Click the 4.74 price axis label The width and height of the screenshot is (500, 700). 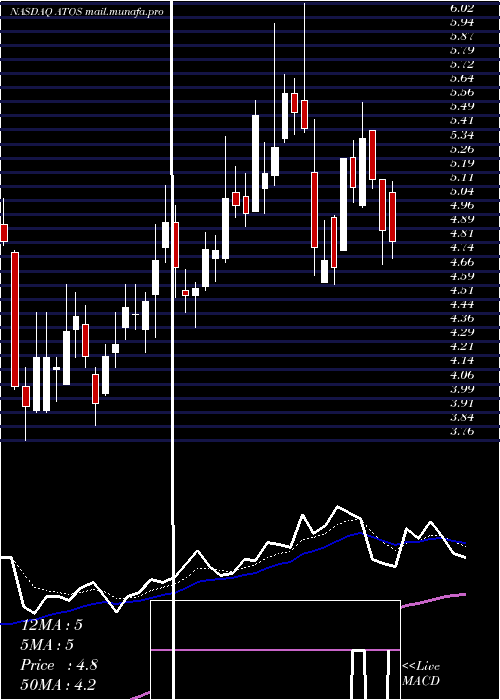(x=462, y=247)
